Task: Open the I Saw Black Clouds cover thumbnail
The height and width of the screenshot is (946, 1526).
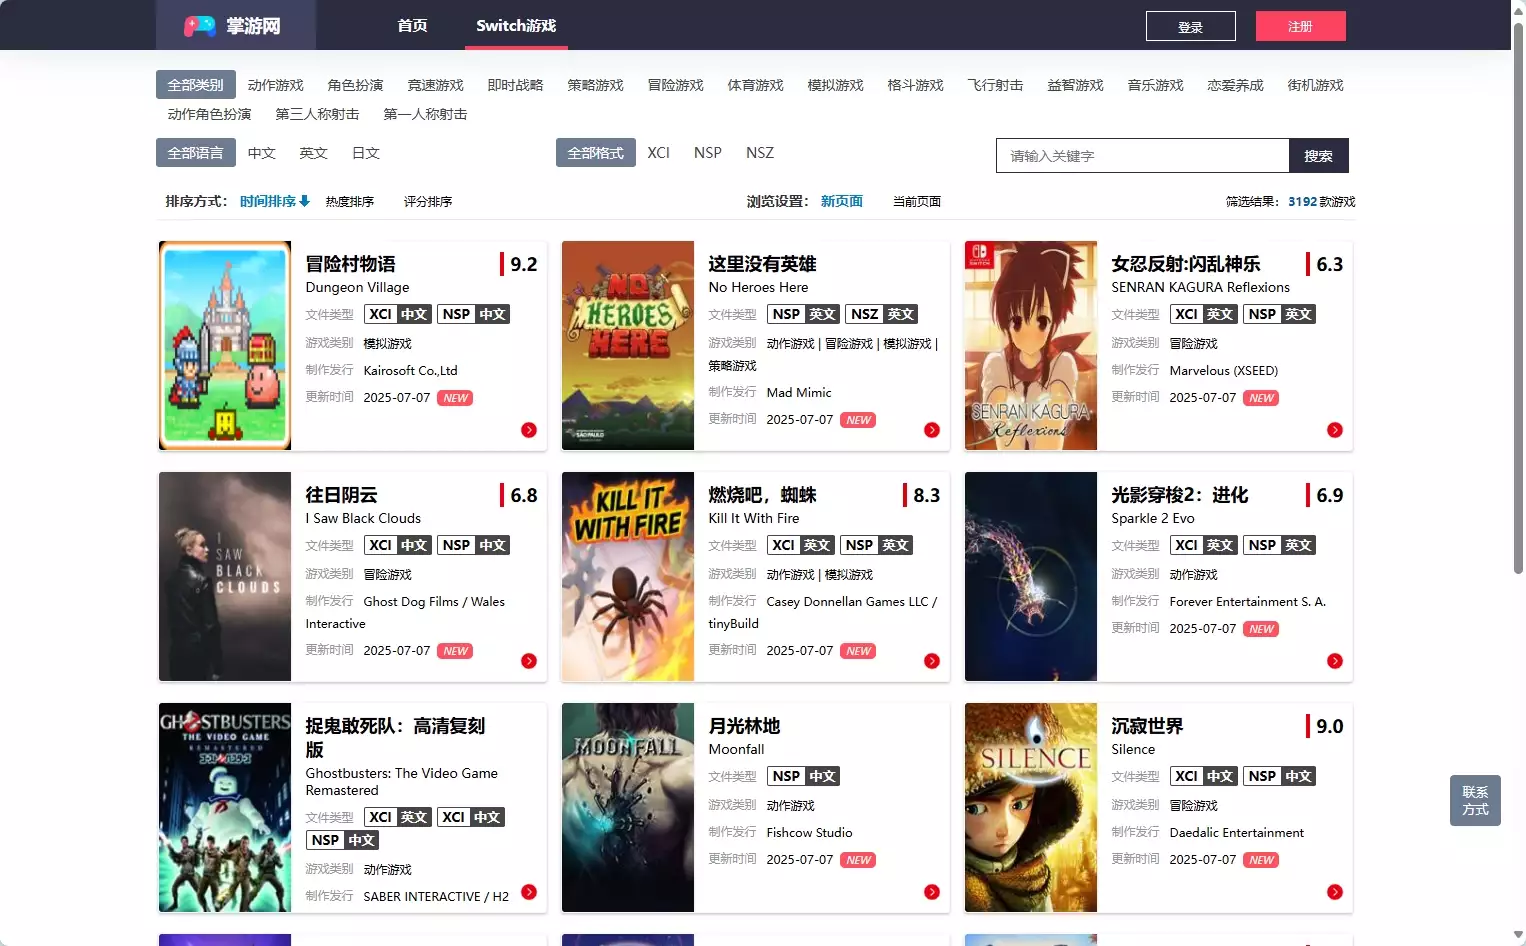Action: pos(225,576)
